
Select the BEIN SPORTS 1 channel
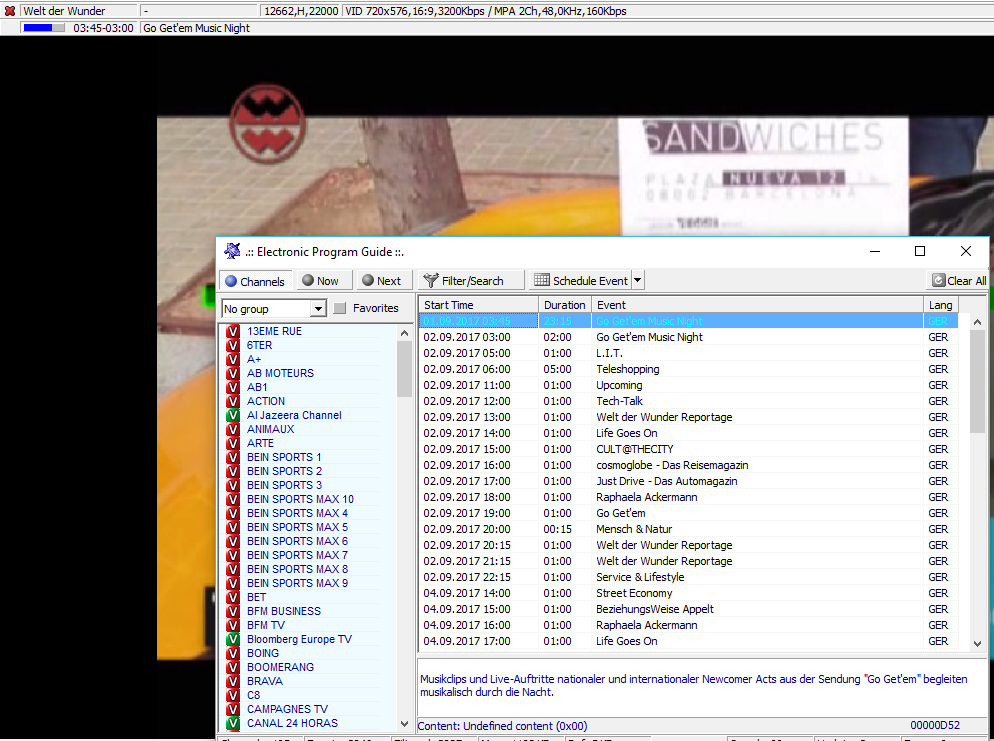pyautogui.click(x=284, y=457)
